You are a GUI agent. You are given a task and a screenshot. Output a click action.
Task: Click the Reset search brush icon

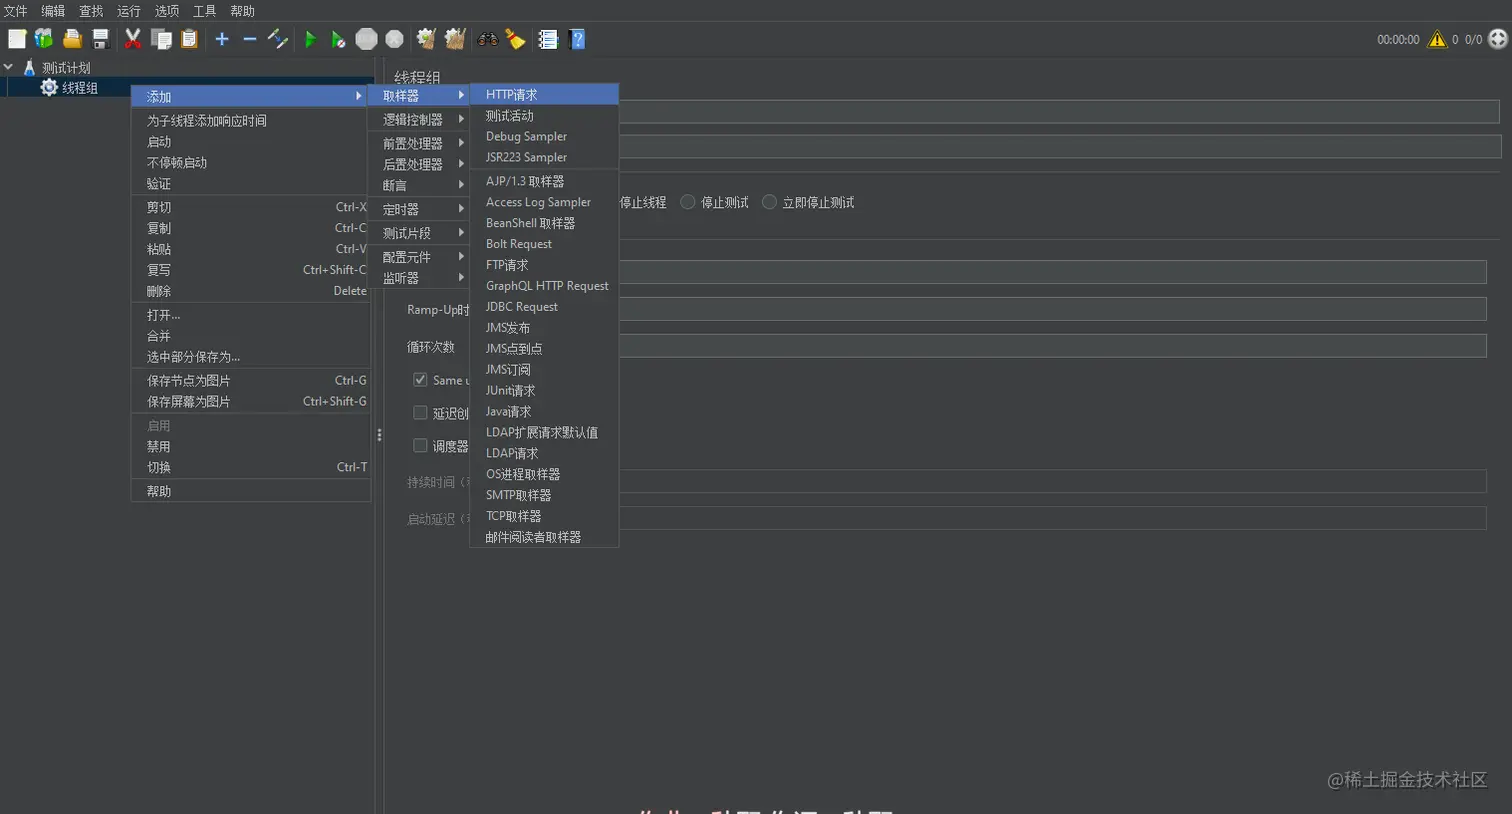coord(515,39)
